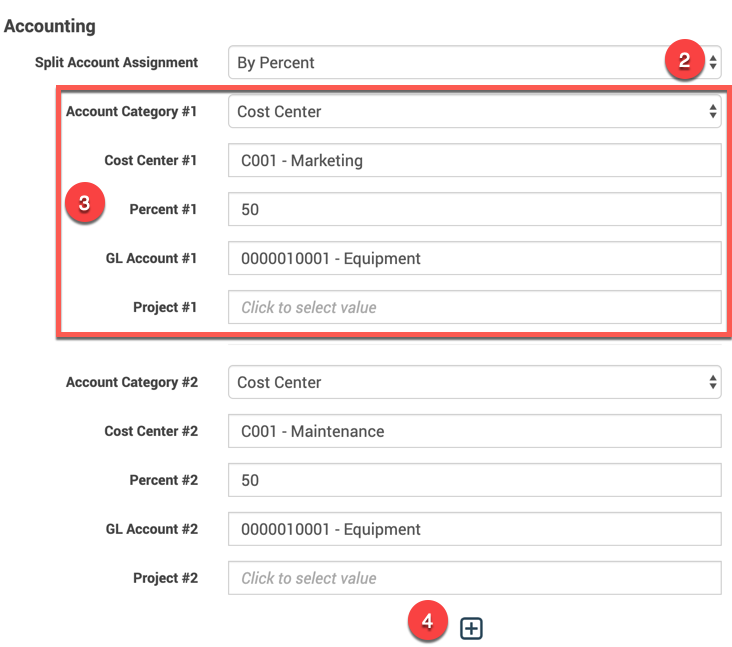Viewport: 732px width, 647px height.
Task: Focus the Percent #2 input field
Action: coord(474,480)
